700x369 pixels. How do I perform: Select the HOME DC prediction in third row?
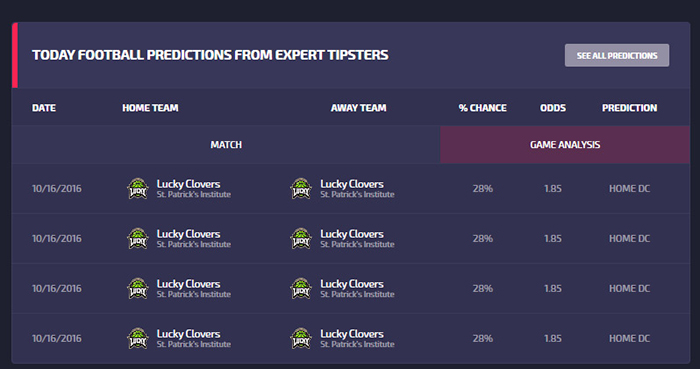pos(629,288)
